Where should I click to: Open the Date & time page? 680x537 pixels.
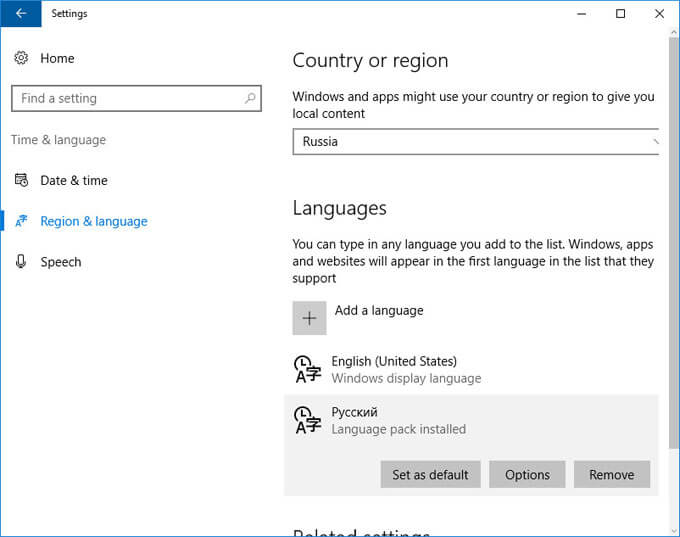coord(74,180)
